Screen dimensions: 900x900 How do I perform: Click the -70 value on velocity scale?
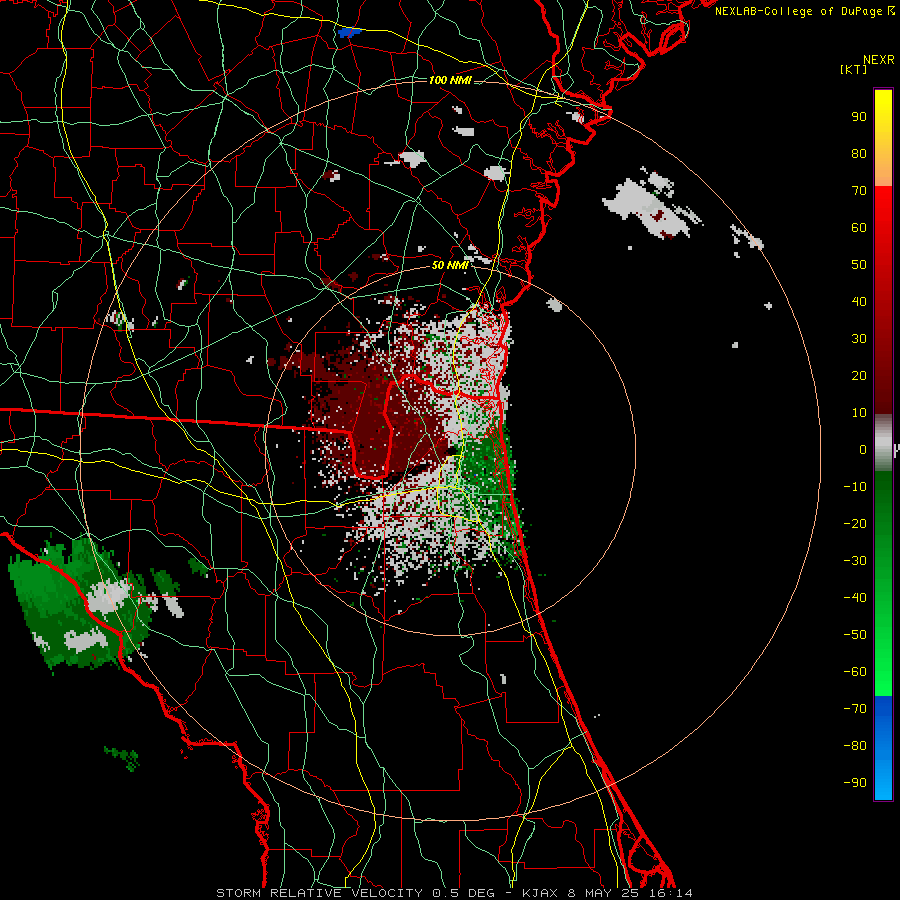[x=855, y=709]
